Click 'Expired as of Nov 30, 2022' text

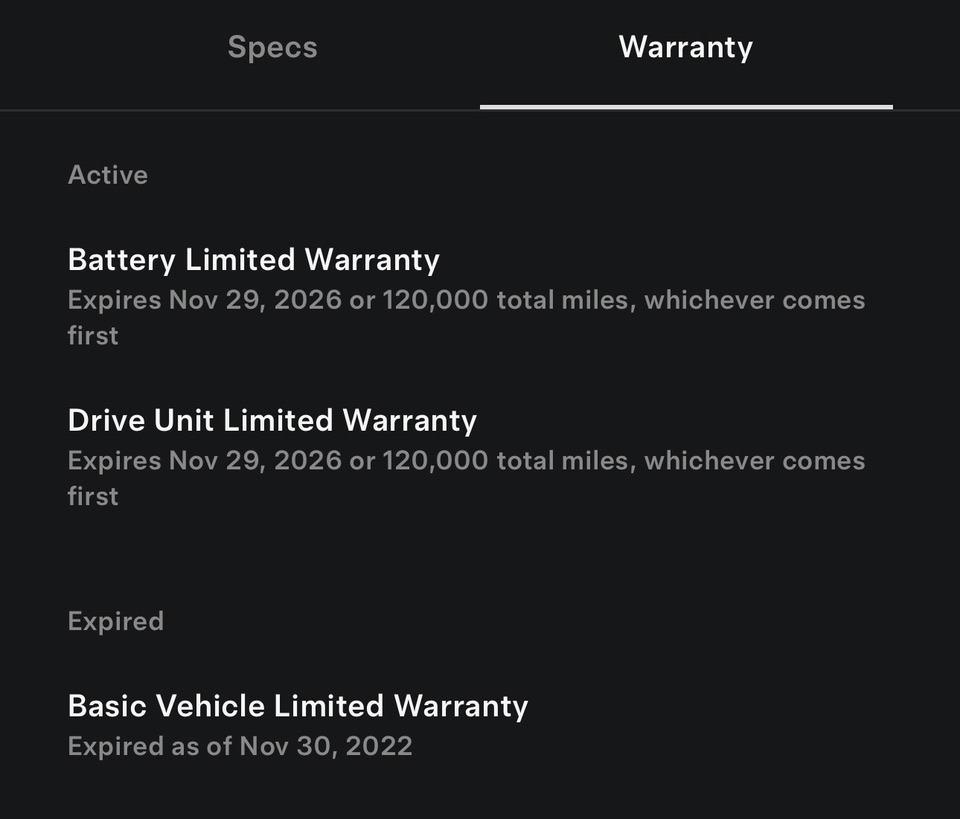point(240,746)
